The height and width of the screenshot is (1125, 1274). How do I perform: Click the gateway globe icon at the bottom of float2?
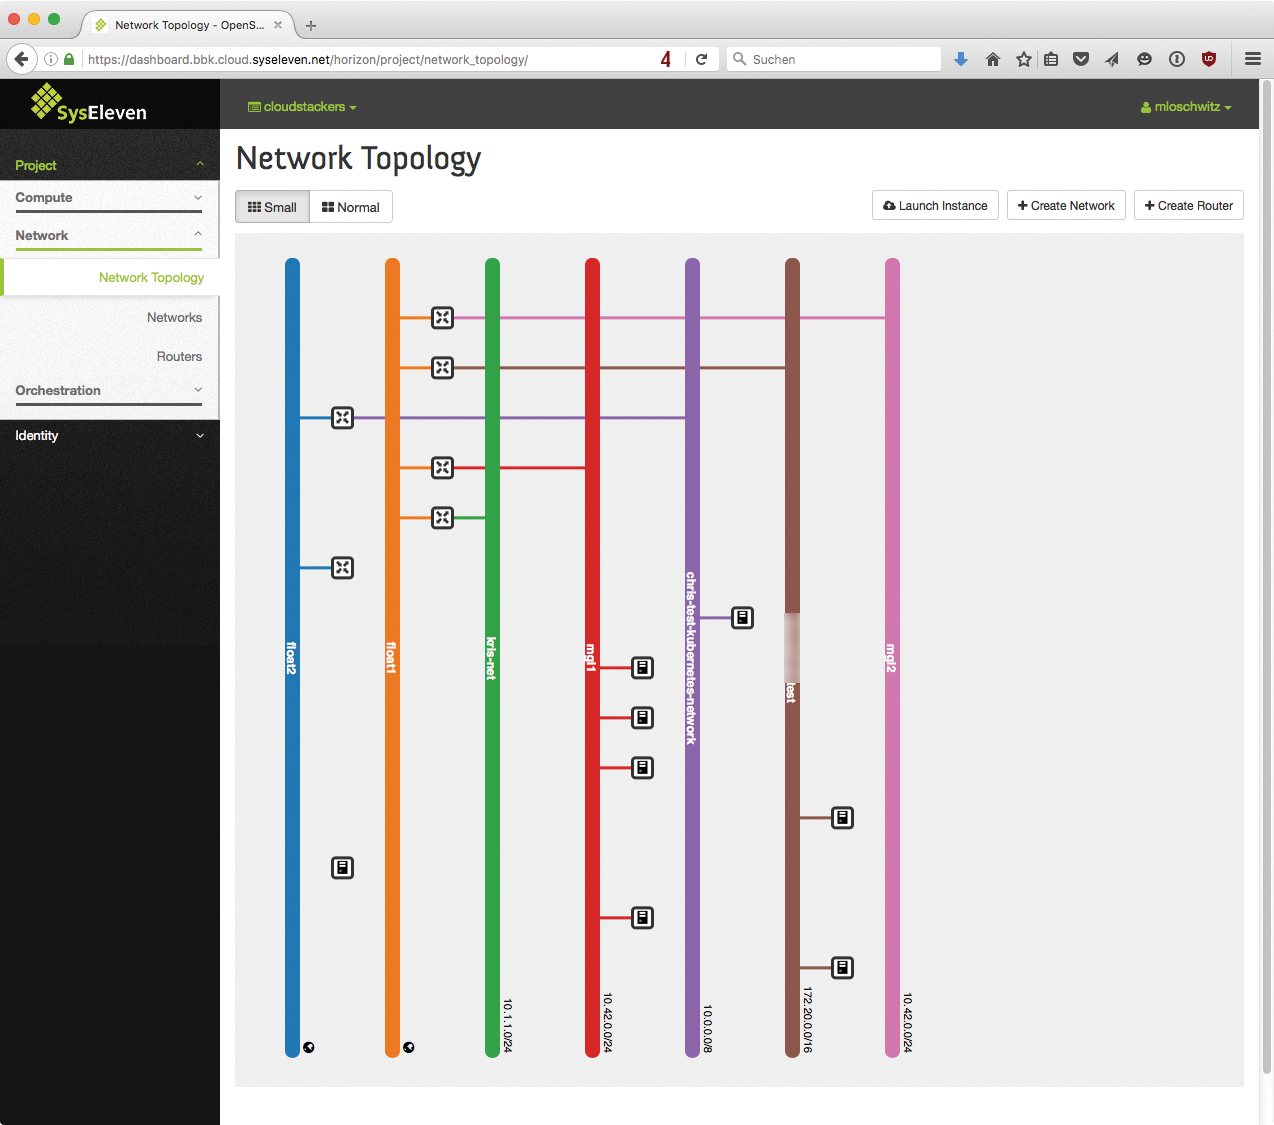coord(308,1047)
